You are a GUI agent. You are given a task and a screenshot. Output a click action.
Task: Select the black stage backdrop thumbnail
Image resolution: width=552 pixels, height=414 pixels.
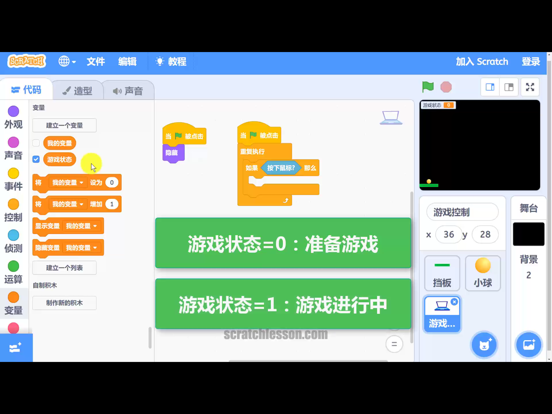point(528,234)
